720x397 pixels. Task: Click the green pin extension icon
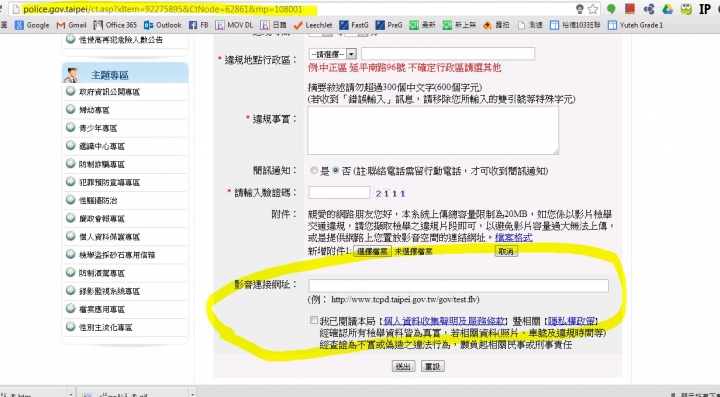[x=611, y=9]
